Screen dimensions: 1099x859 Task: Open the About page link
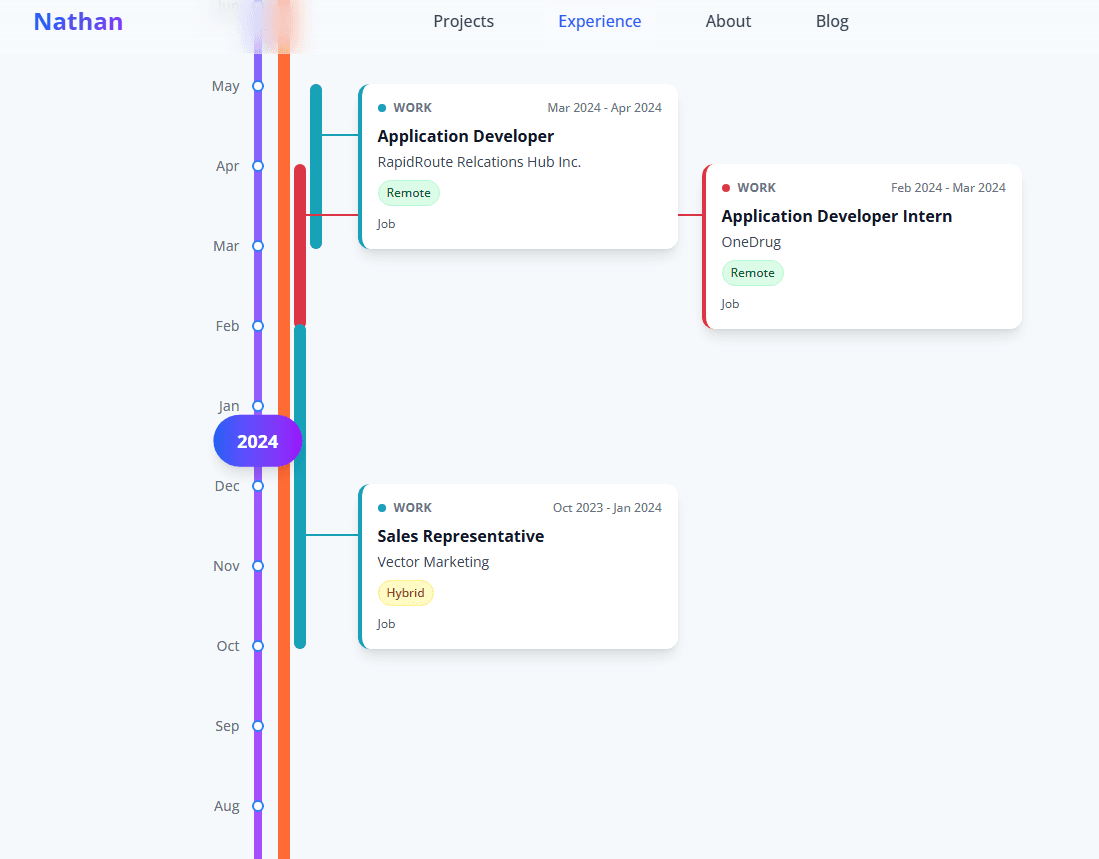coord(728,22)
